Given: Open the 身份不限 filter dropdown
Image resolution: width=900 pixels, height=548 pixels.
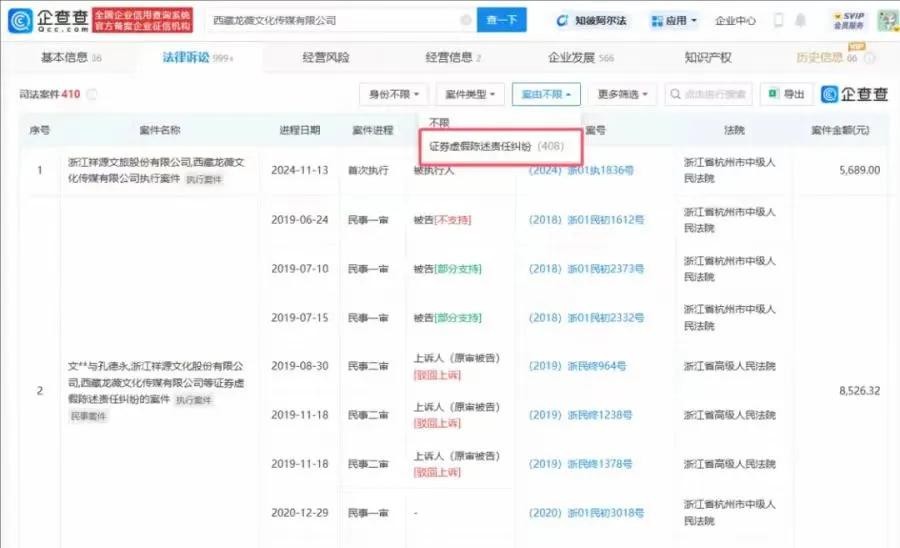Looking at the screenshot, I should [394, 95].
